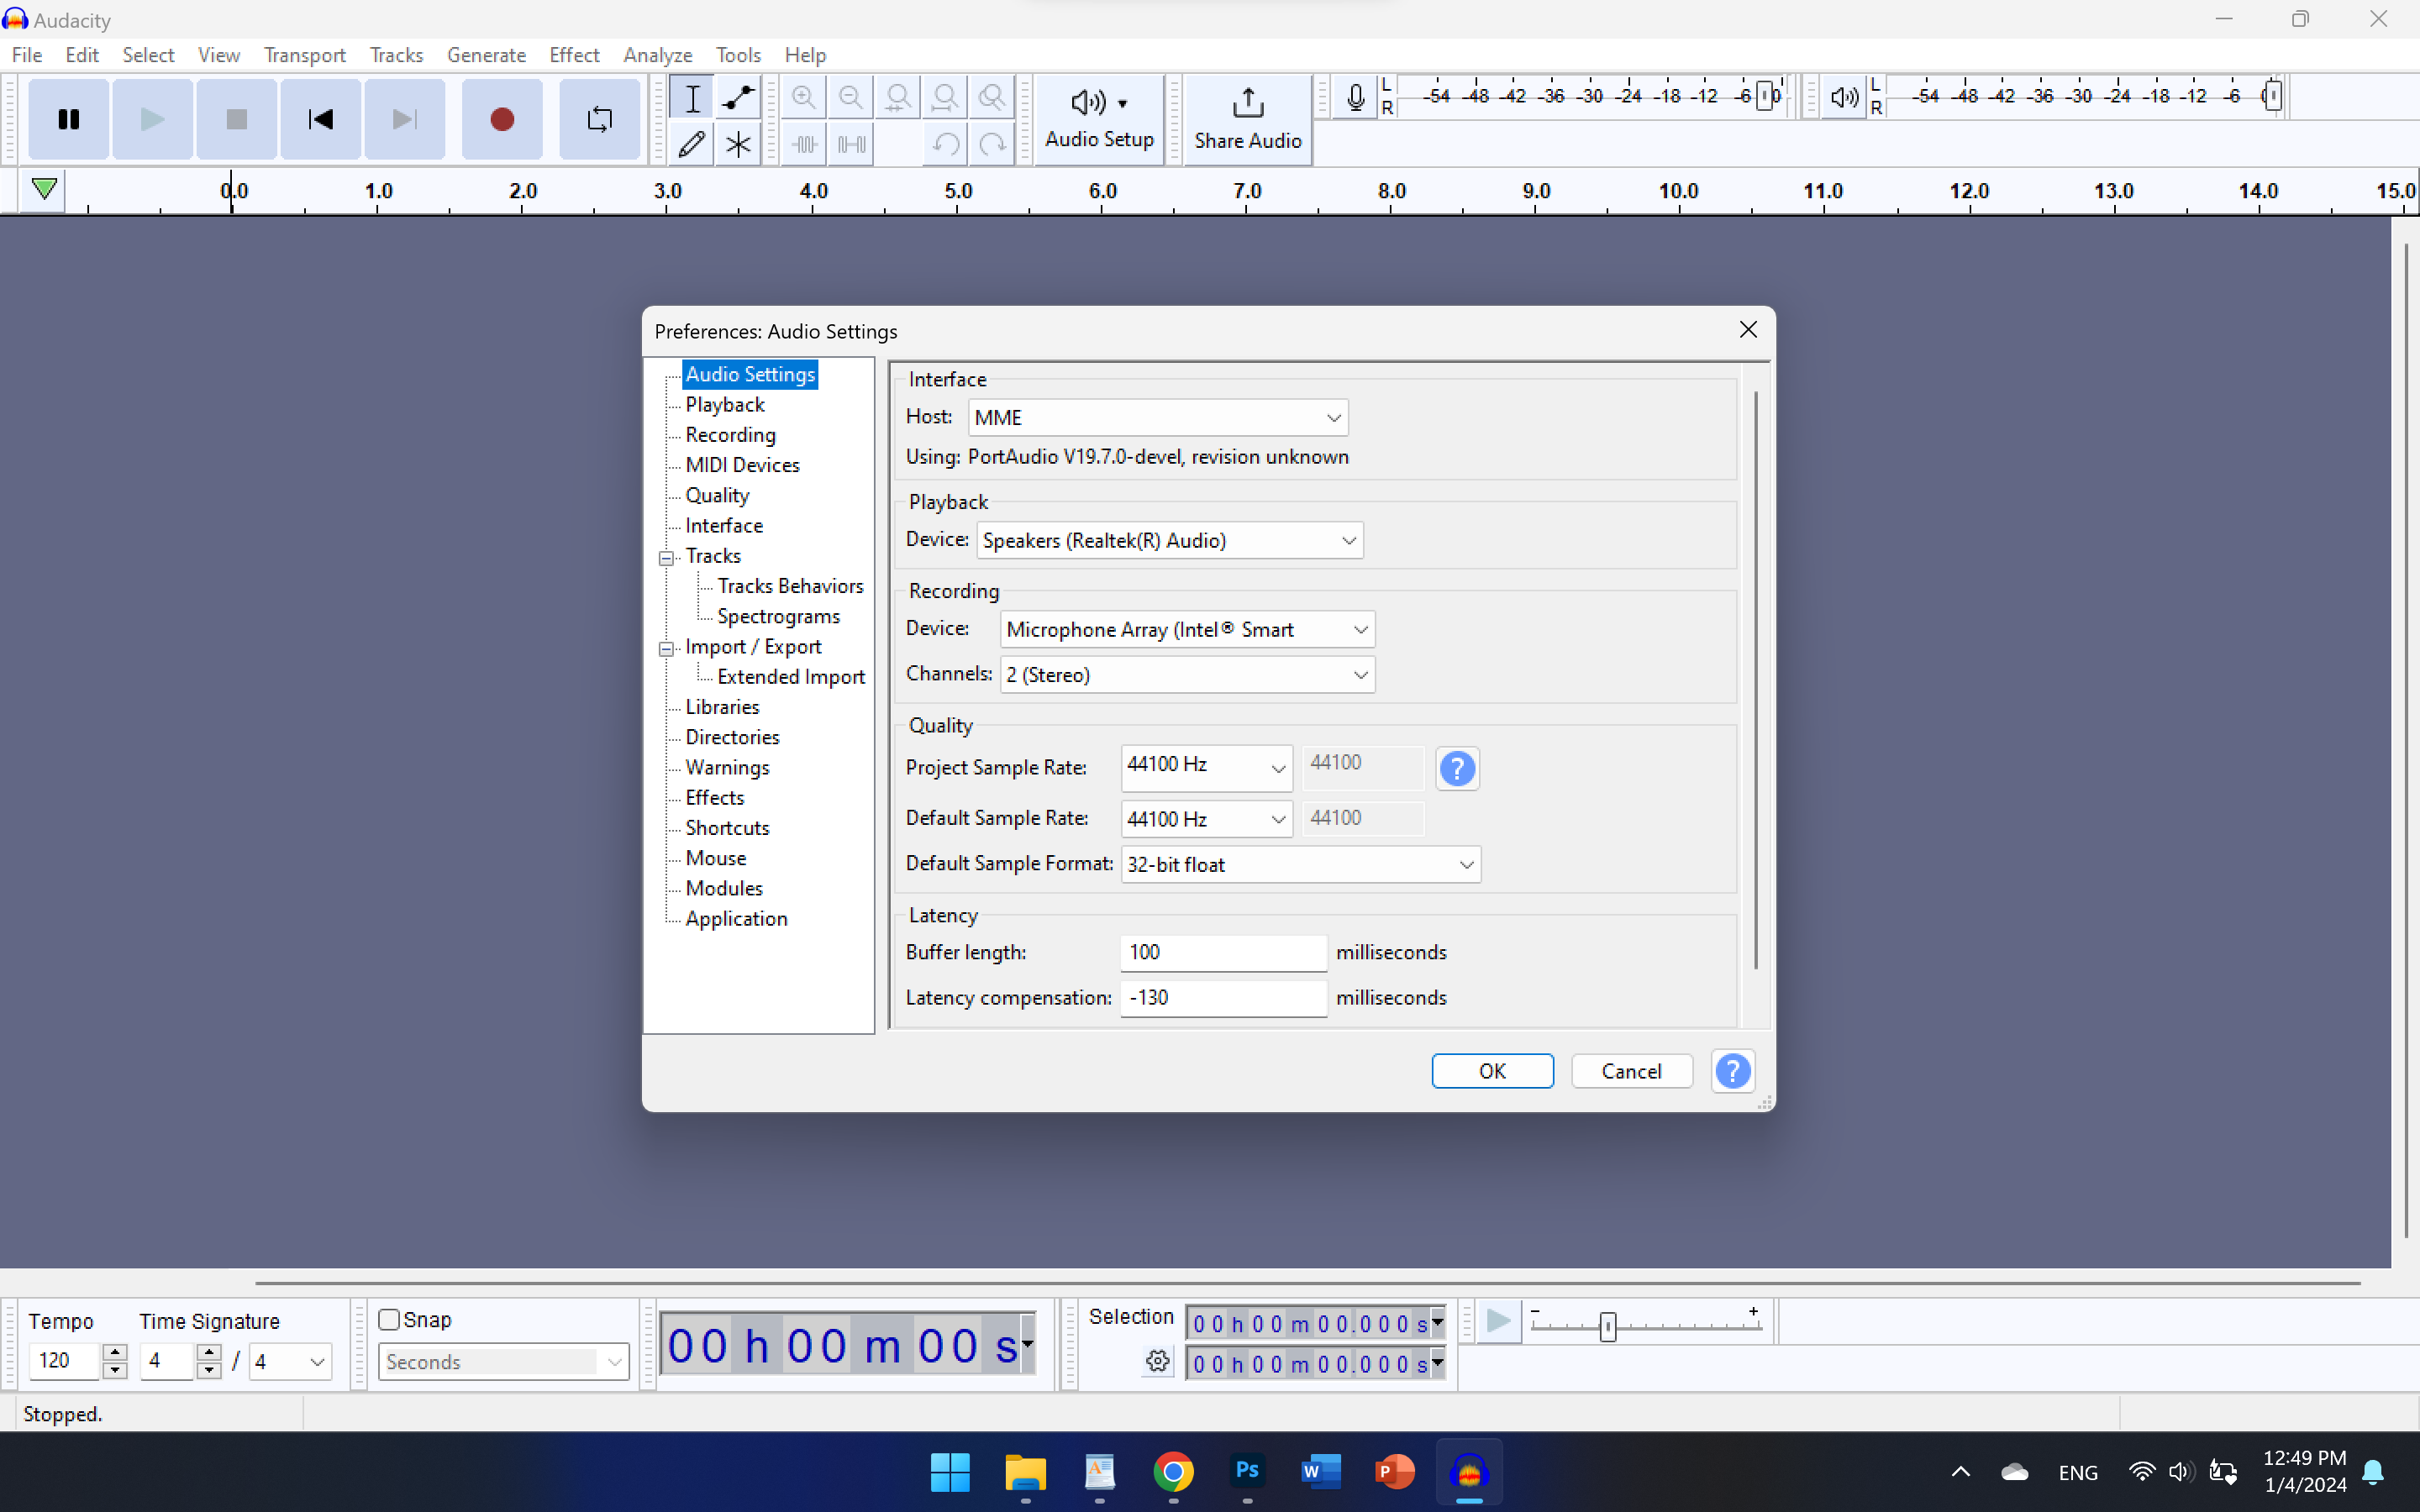Viewport: 2420px width, 1512px height.
Task: Open the File menu
Action: point(27,55)
